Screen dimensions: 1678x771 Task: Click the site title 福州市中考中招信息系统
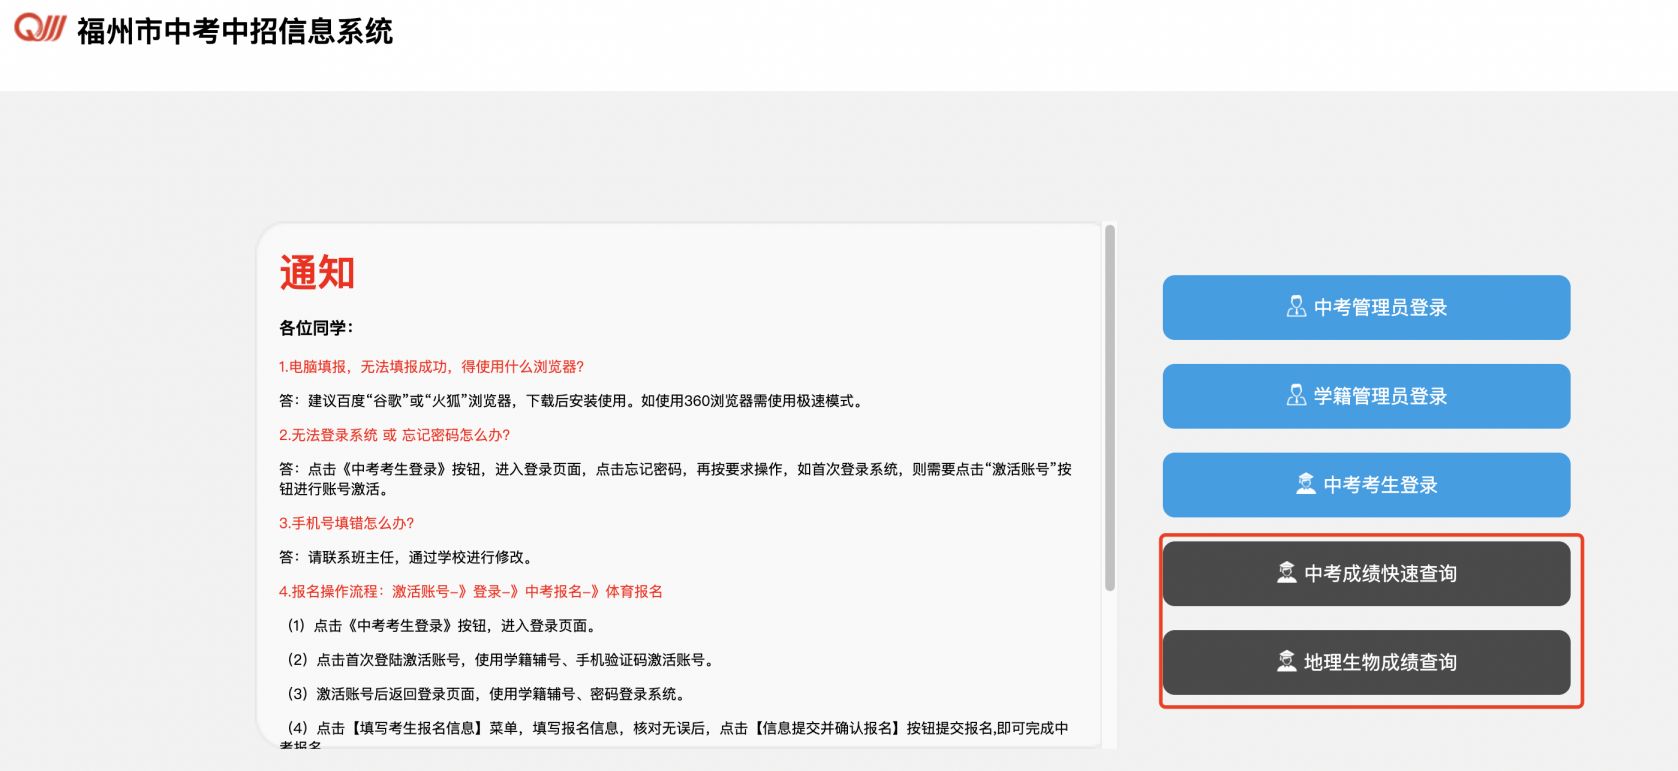coord(235,31)
